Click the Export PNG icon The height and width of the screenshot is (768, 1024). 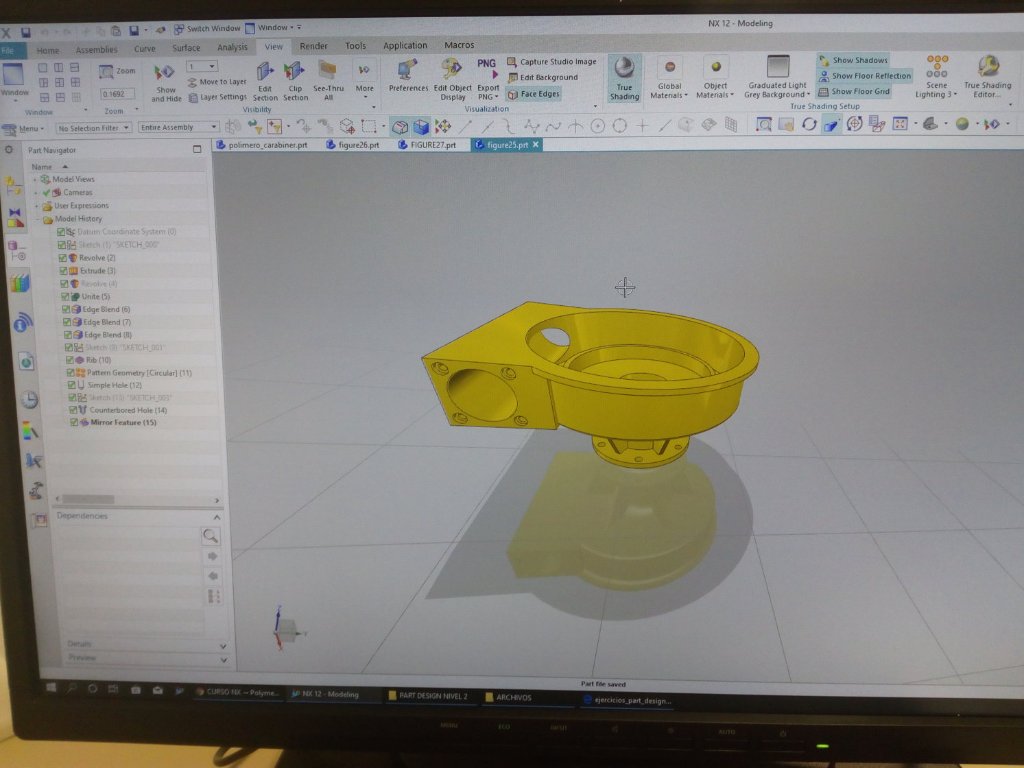point(487,78)
